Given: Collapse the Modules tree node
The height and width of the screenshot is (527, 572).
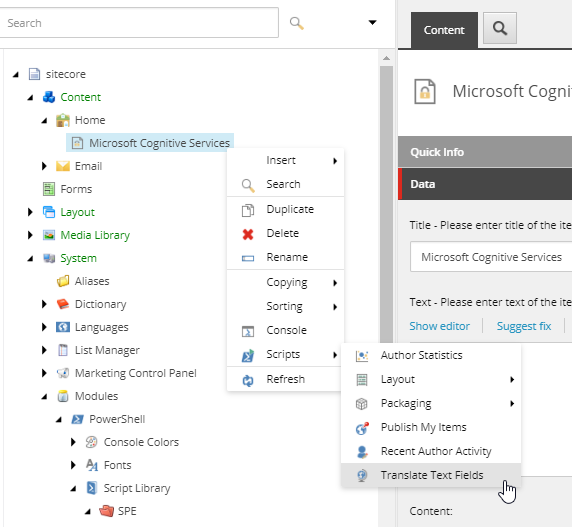Looking at the screenshot, I should point(44,396).
